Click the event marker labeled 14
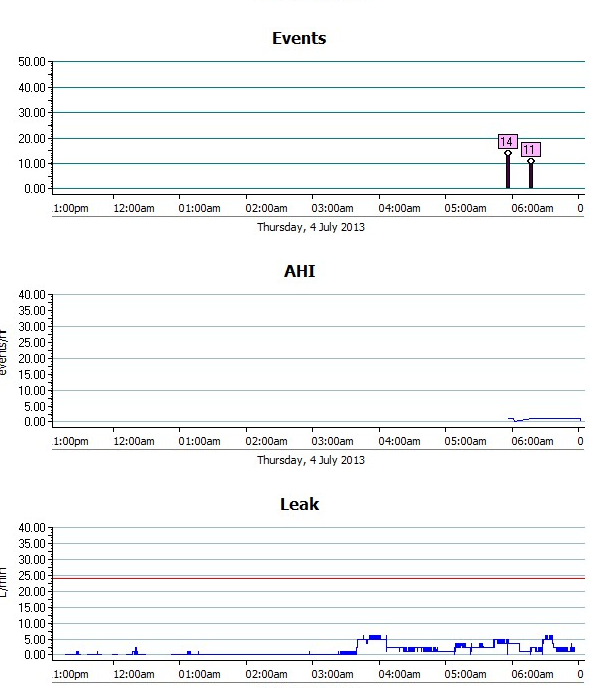The image size is (613, 688). [507, 142]
